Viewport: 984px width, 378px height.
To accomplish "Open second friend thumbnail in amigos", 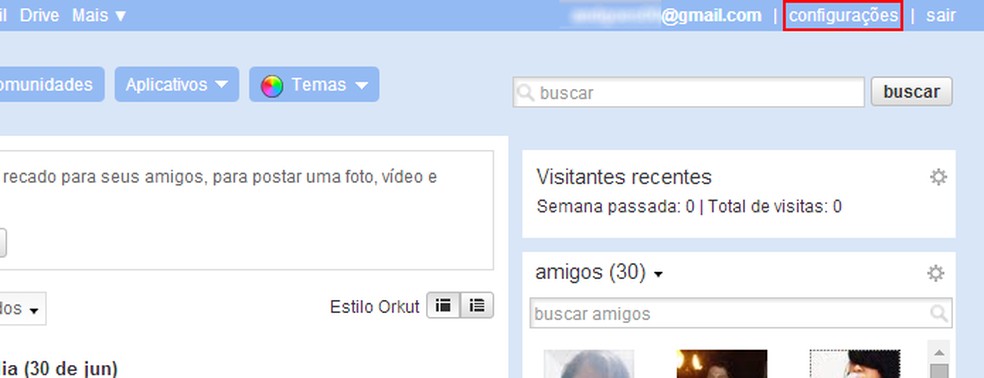I will point(722,364).
